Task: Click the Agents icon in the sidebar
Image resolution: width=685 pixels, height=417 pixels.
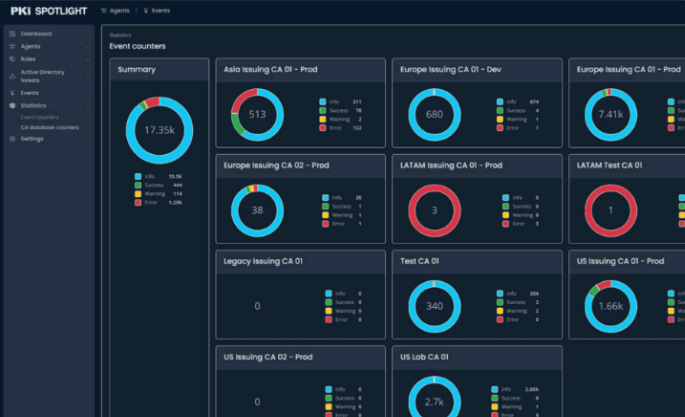Action: coord(12,46)
